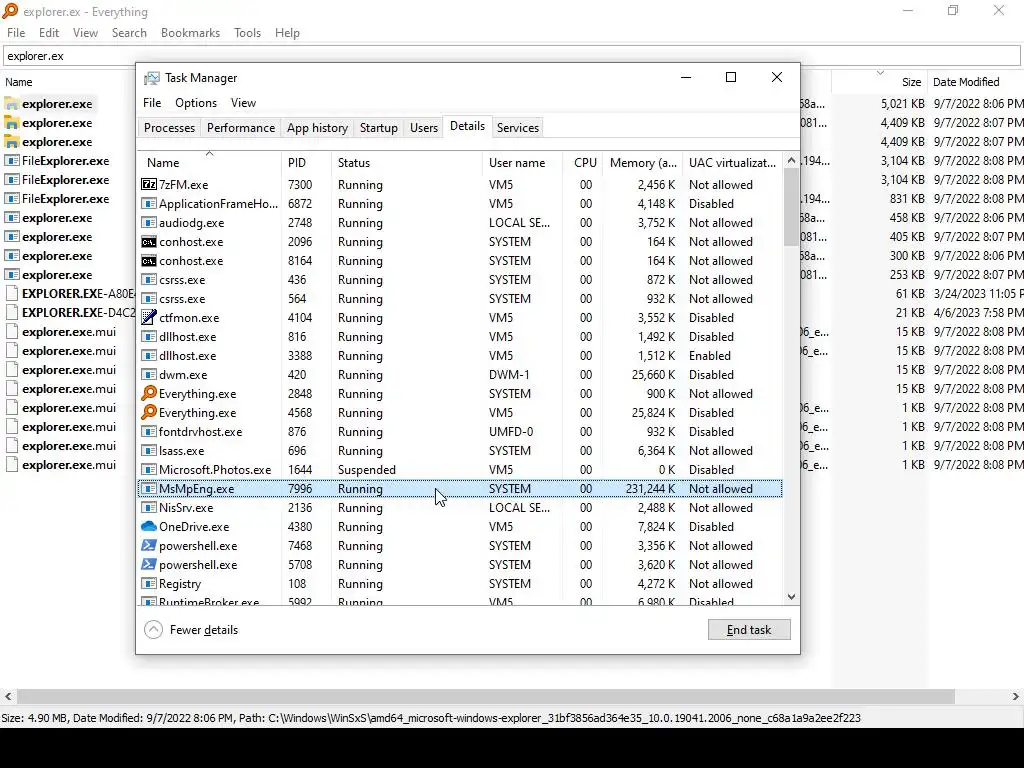Collapse Task Manager with Fewer details

191,630
